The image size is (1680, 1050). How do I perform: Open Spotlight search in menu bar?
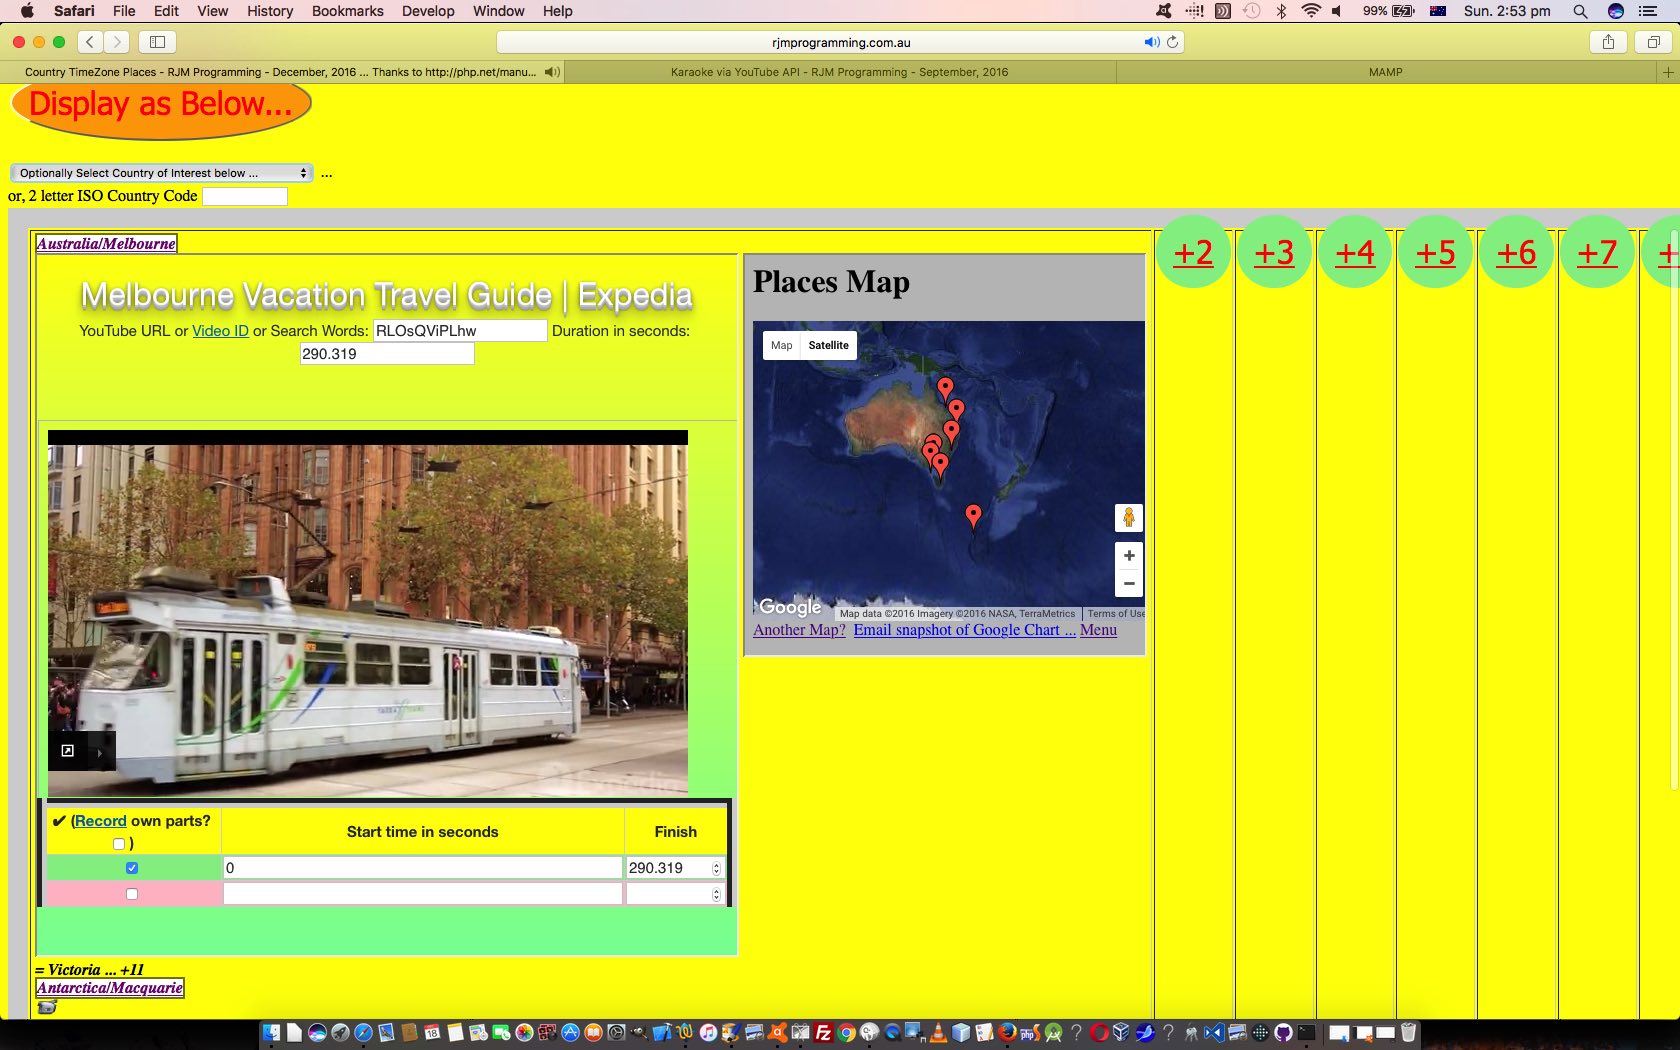(x=1580, y=11)
